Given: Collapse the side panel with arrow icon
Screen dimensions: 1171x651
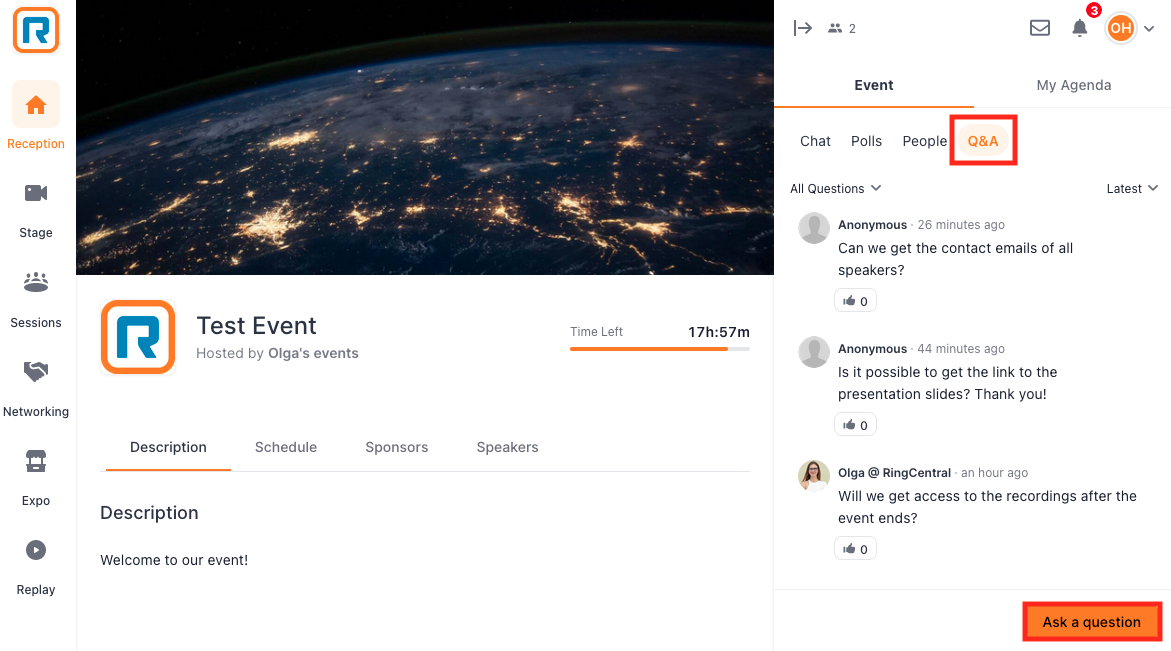Looking at the screenshot, I should 803,28.
